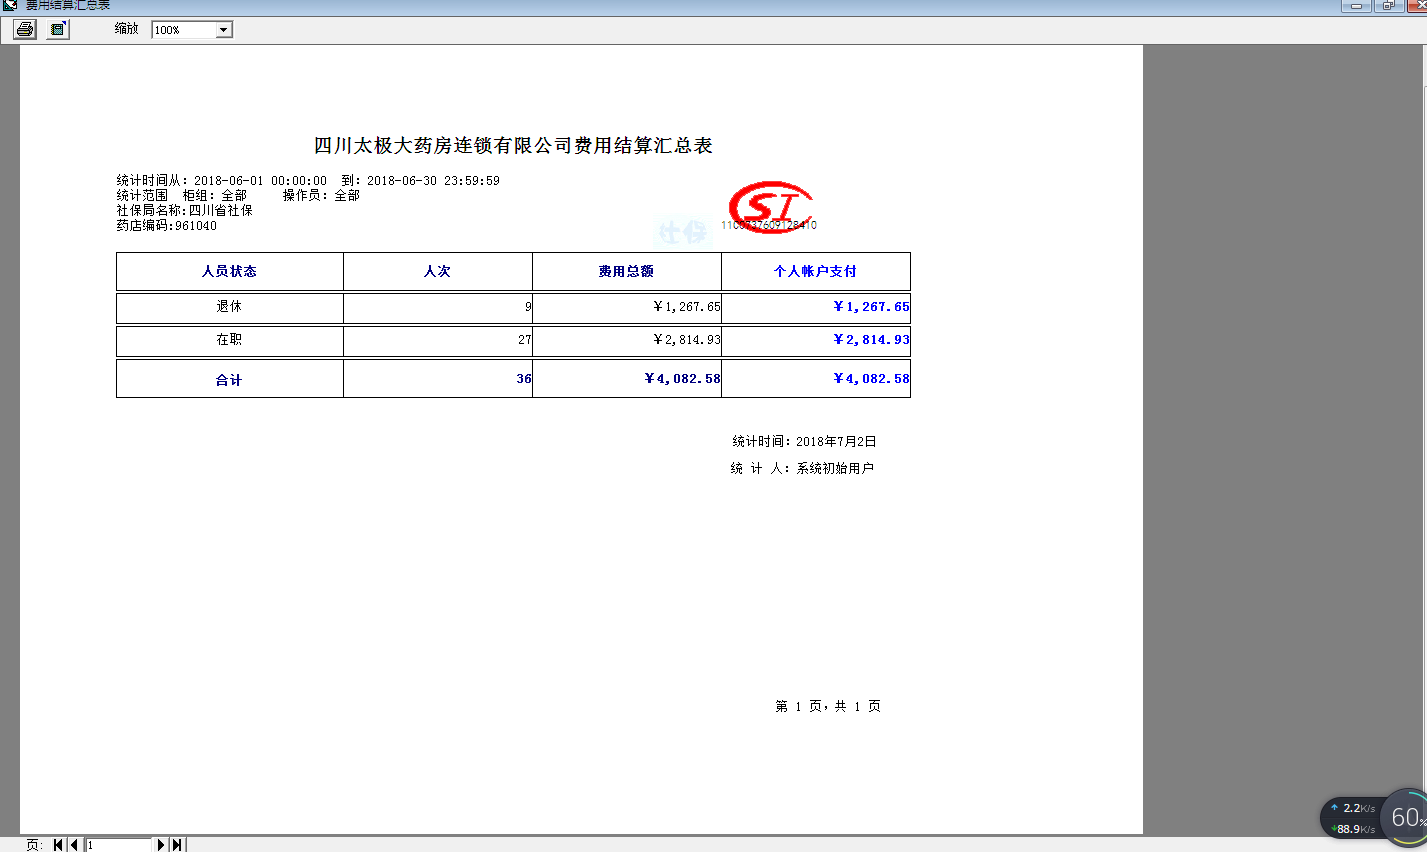The width and height of the screenshot is (1427, 852).
Task: Click the page number input field
Action: (x=118, y=845)
